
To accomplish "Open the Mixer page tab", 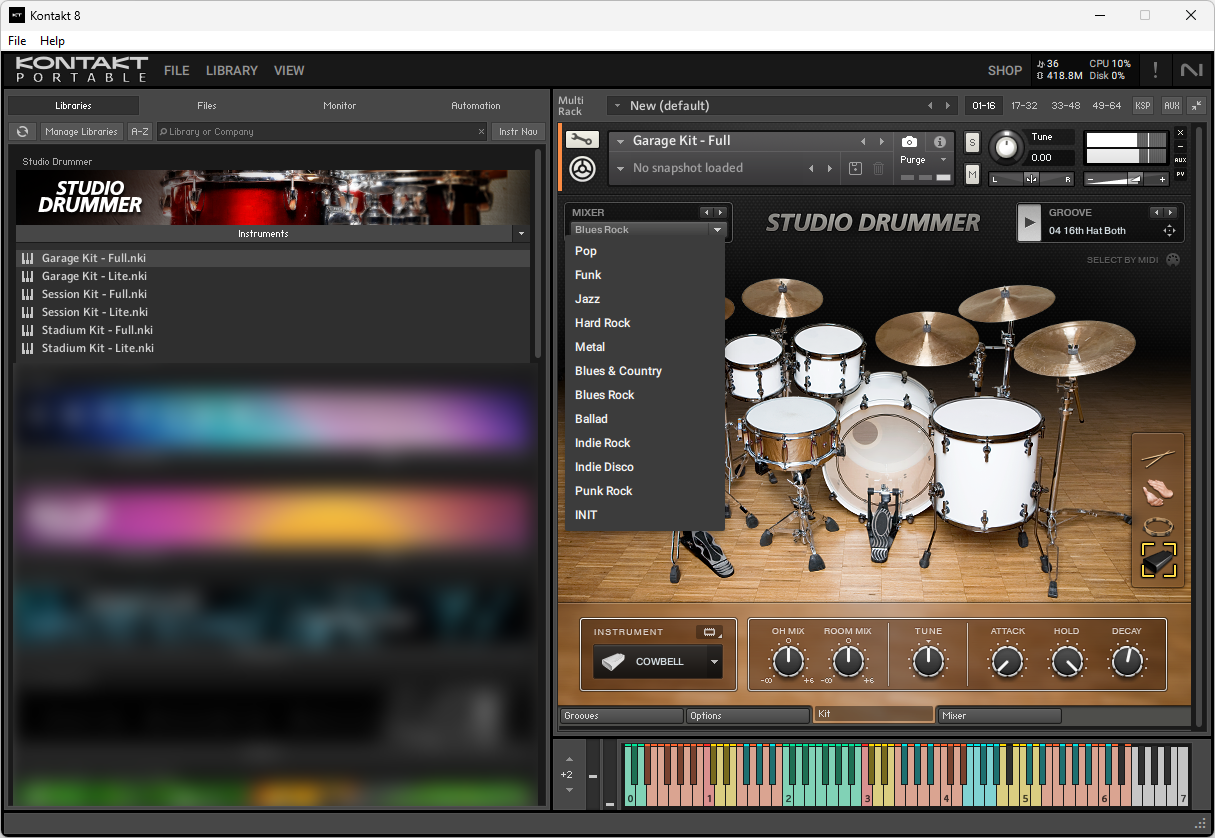I will coord(999,716).
